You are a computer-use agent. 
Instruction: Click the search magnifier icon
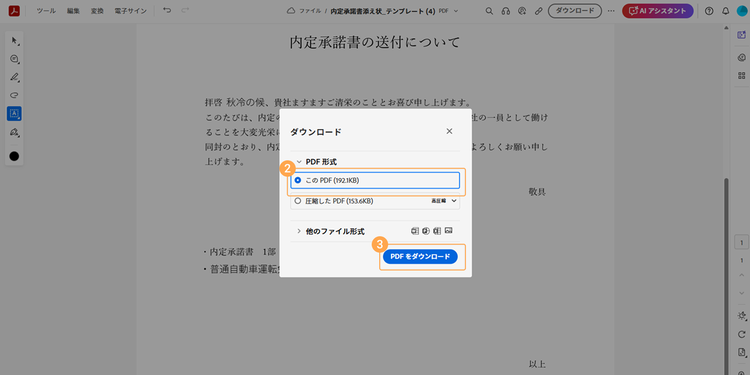[x=489, y=11]
